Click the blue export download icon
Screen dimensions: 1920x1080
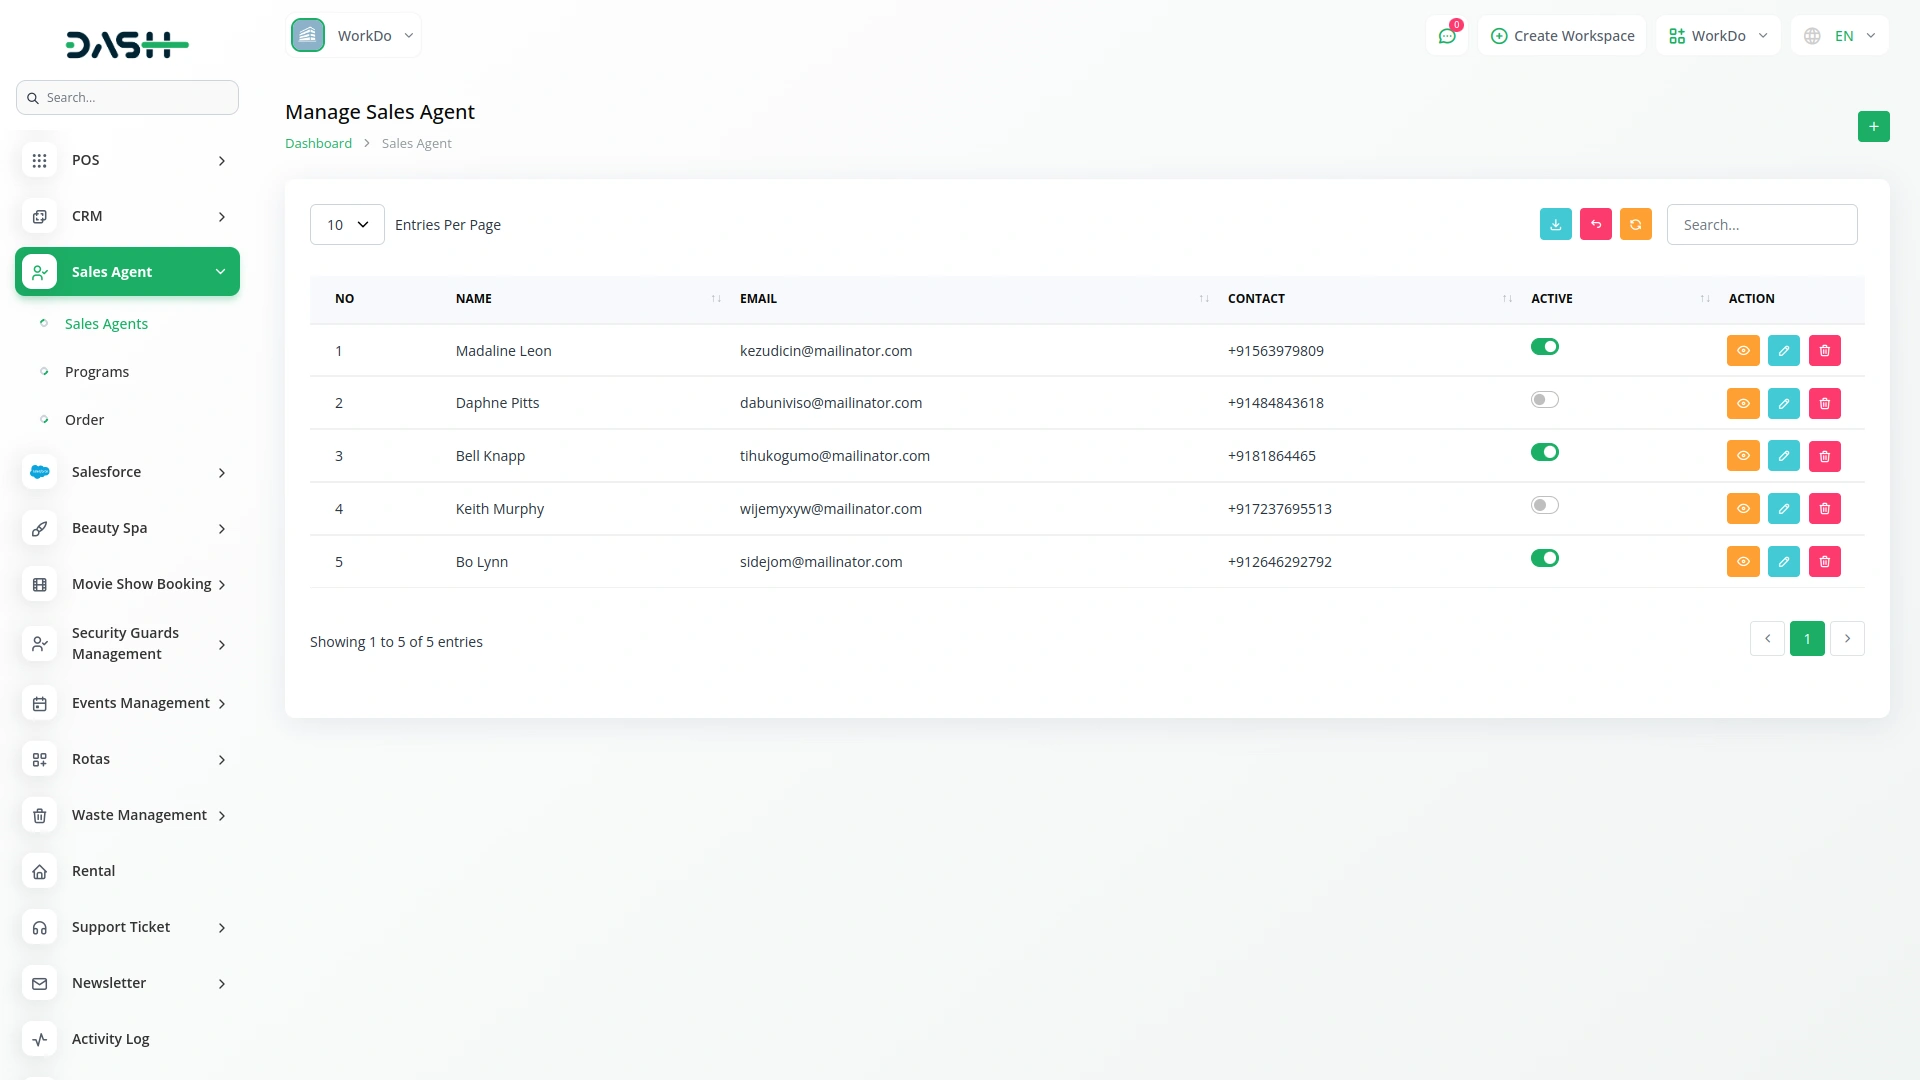click(x=1555, y=225)
